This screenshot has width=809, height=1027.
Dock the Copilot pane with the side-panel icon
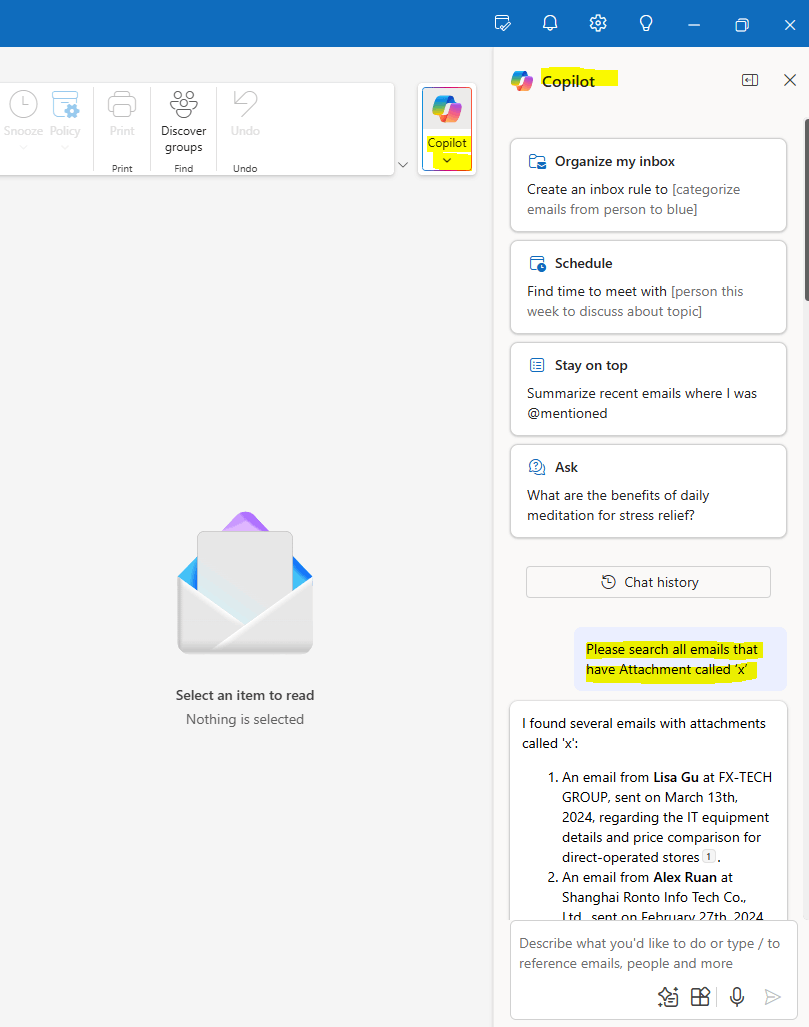coord(750,79)
